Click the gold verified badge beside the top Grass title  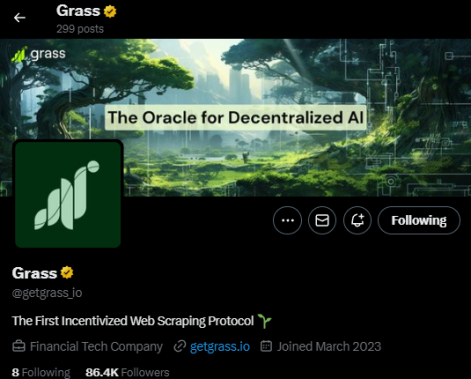pyautogui.click(x=110, y=11)
